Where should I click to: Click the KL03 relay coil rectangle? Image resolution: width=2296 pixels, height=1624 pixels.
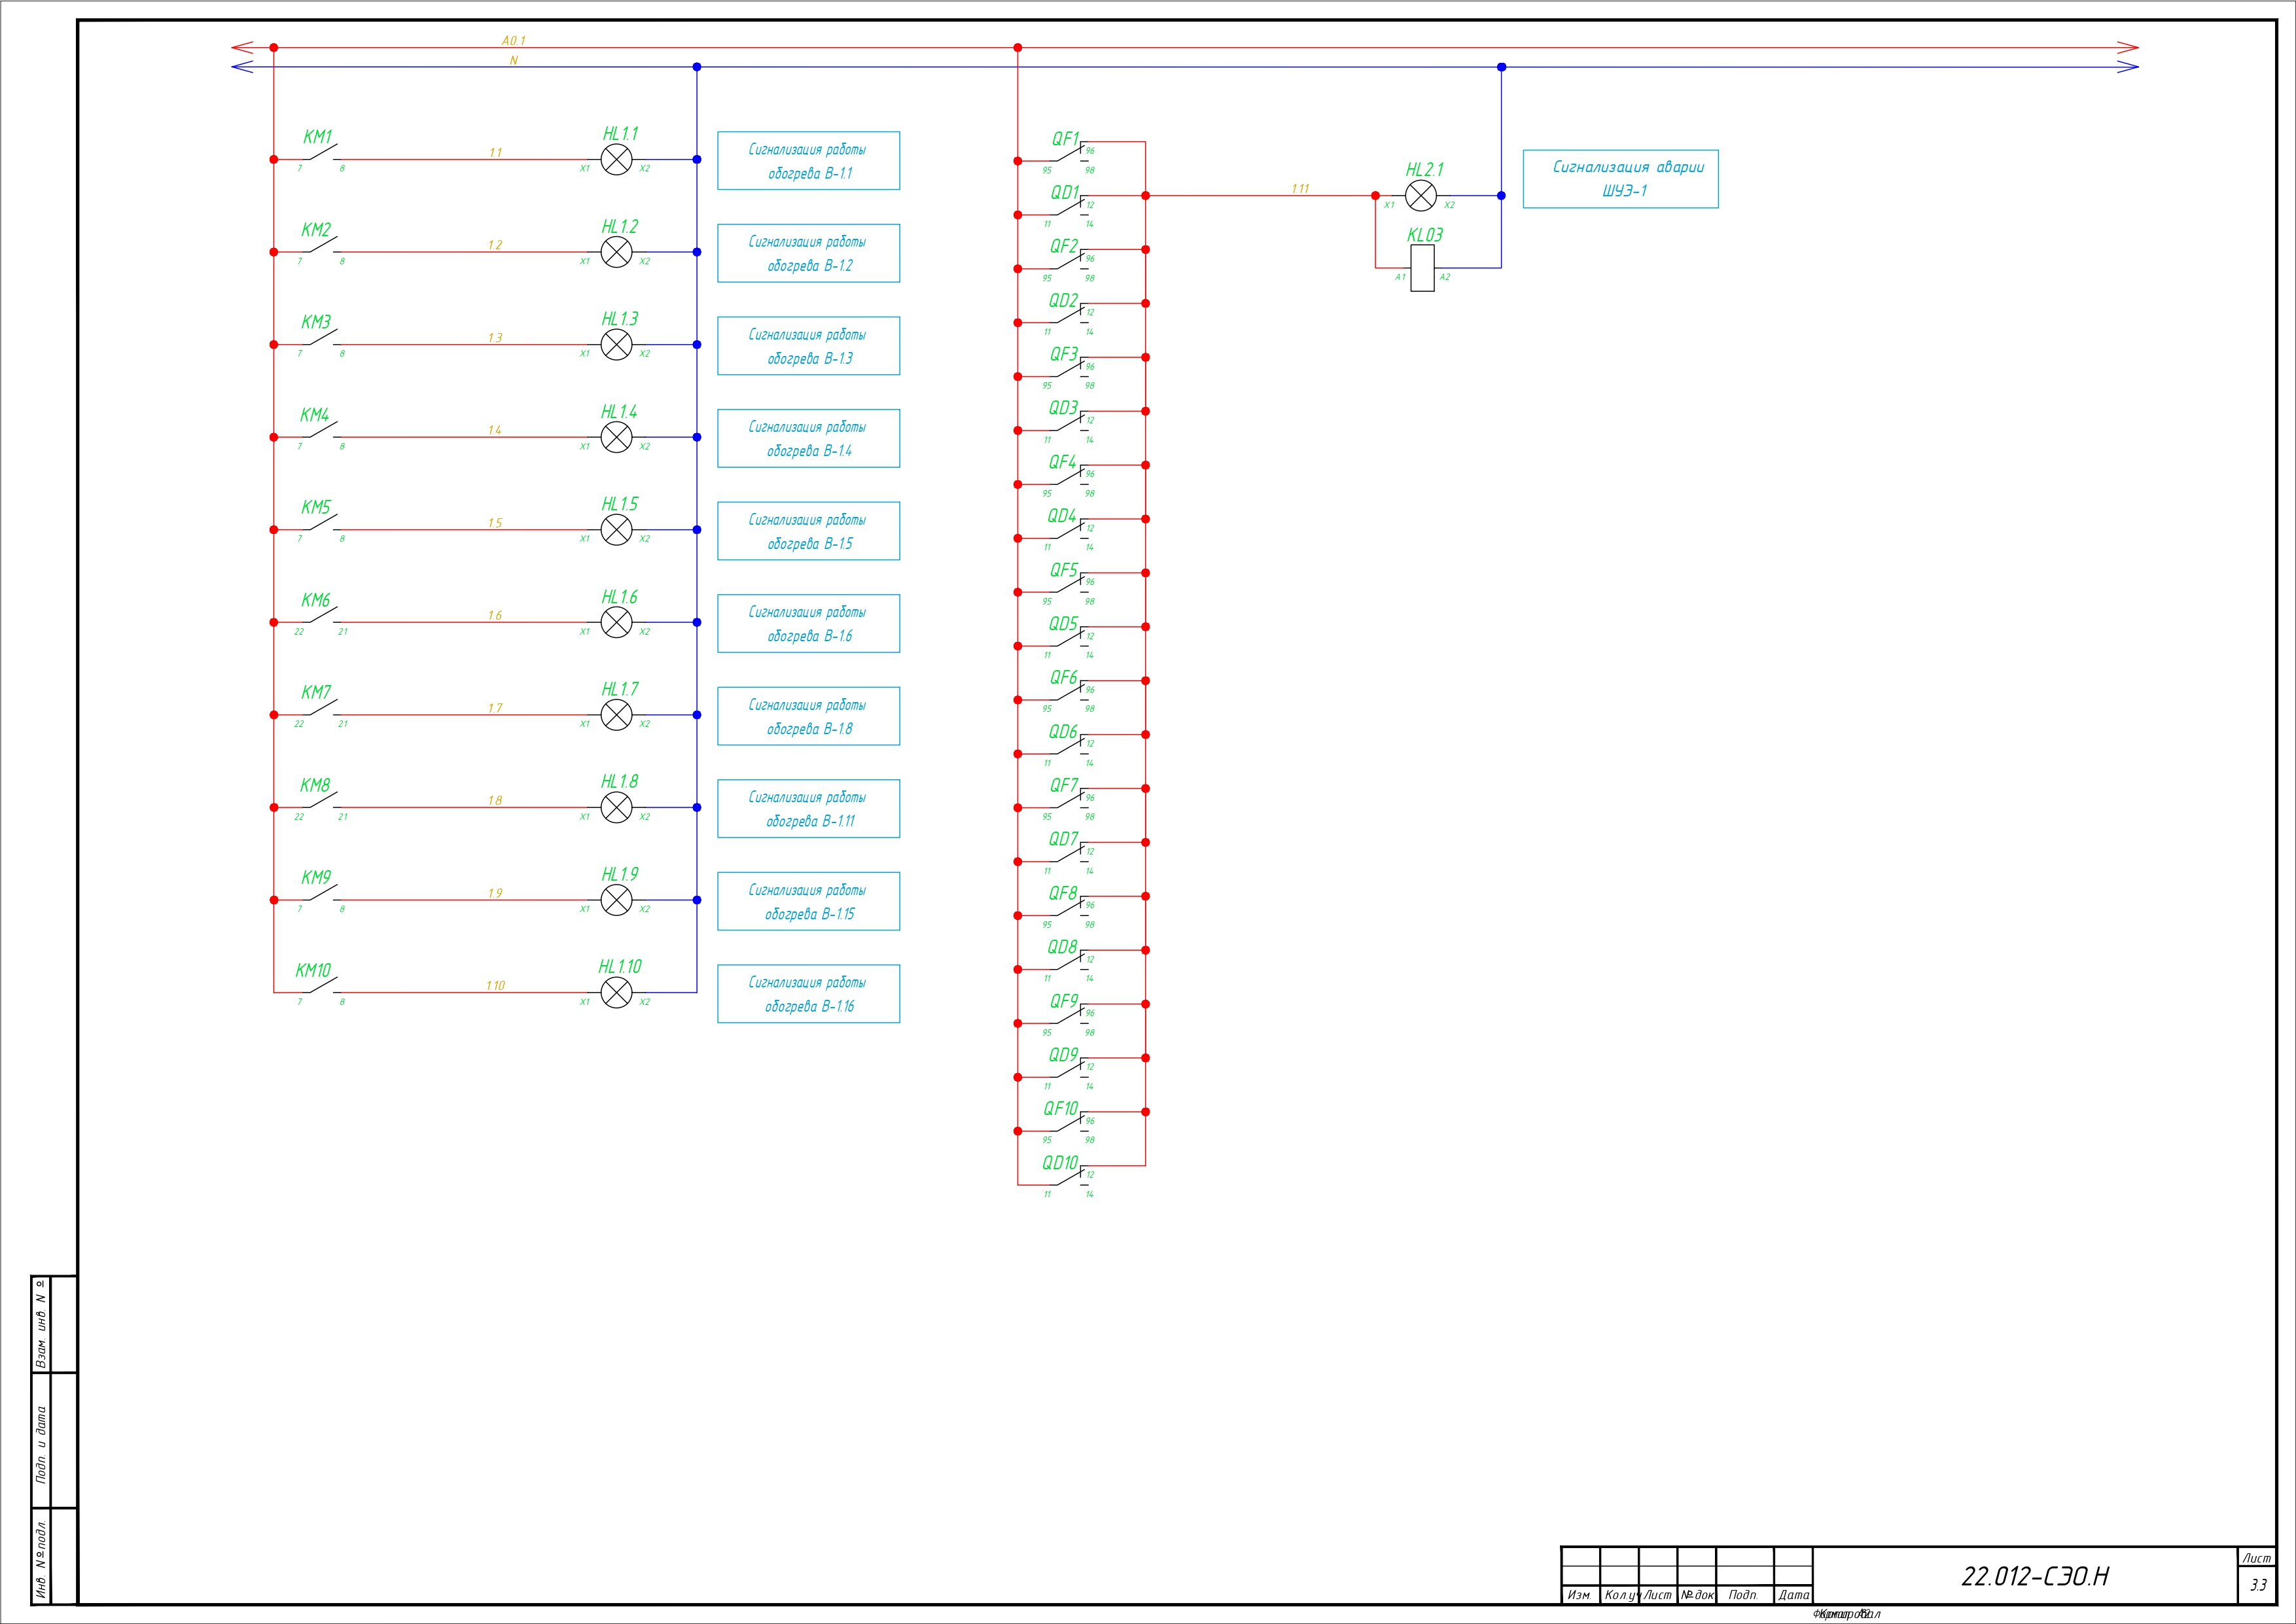[x=1422, y=268]
